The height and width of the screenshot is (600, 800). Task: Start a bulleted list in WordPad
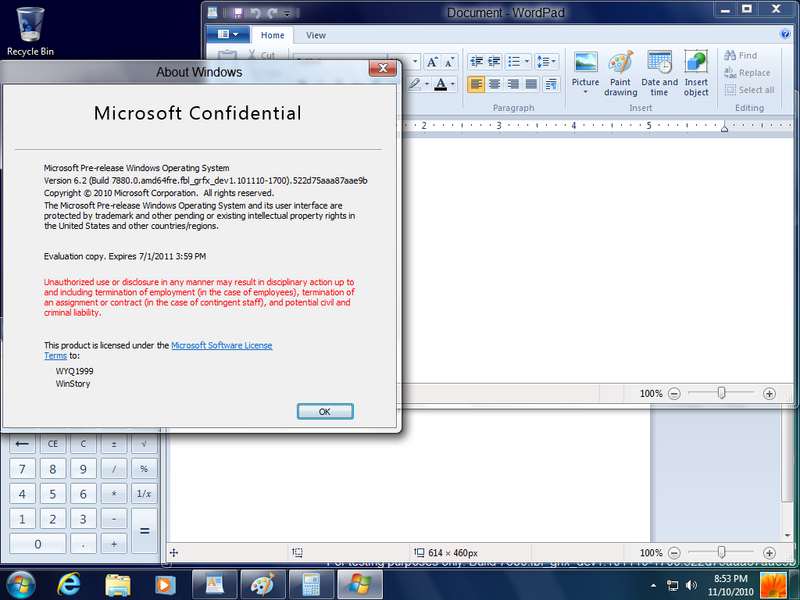coord(514,62)
